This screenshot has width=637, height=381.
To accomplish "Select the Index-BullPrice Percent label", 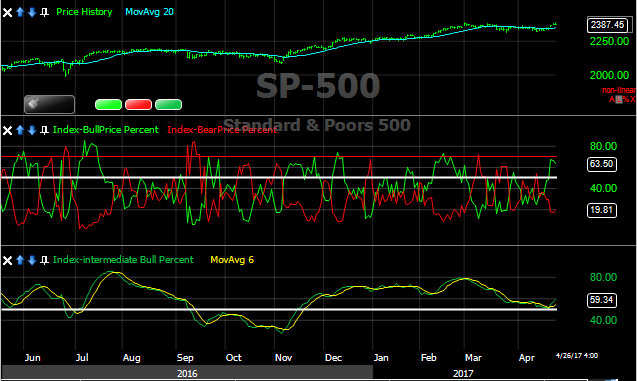I will pyautogui.click(x=106, y=130).
